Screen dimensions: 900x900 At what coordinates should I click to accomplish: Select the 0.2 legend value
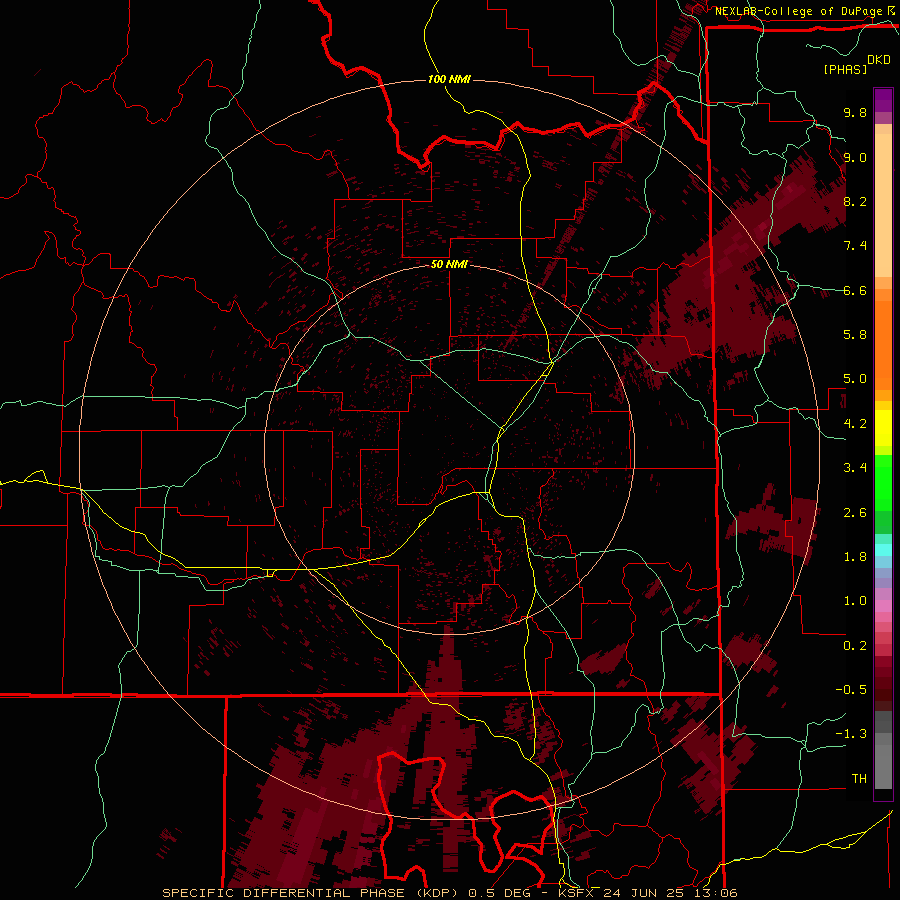pyautogui.click(x=855, y=646)
